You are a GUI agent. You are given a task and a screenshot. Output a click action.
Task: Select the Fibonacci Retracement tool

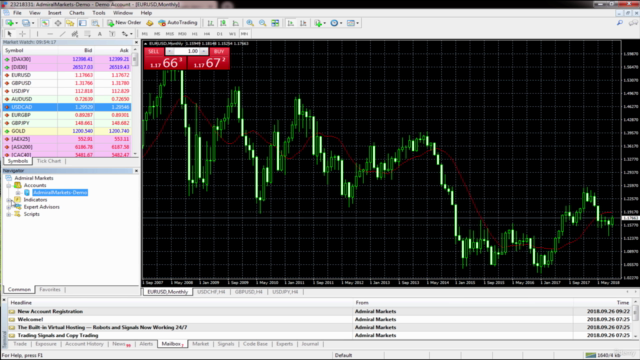tap(87, 34)
